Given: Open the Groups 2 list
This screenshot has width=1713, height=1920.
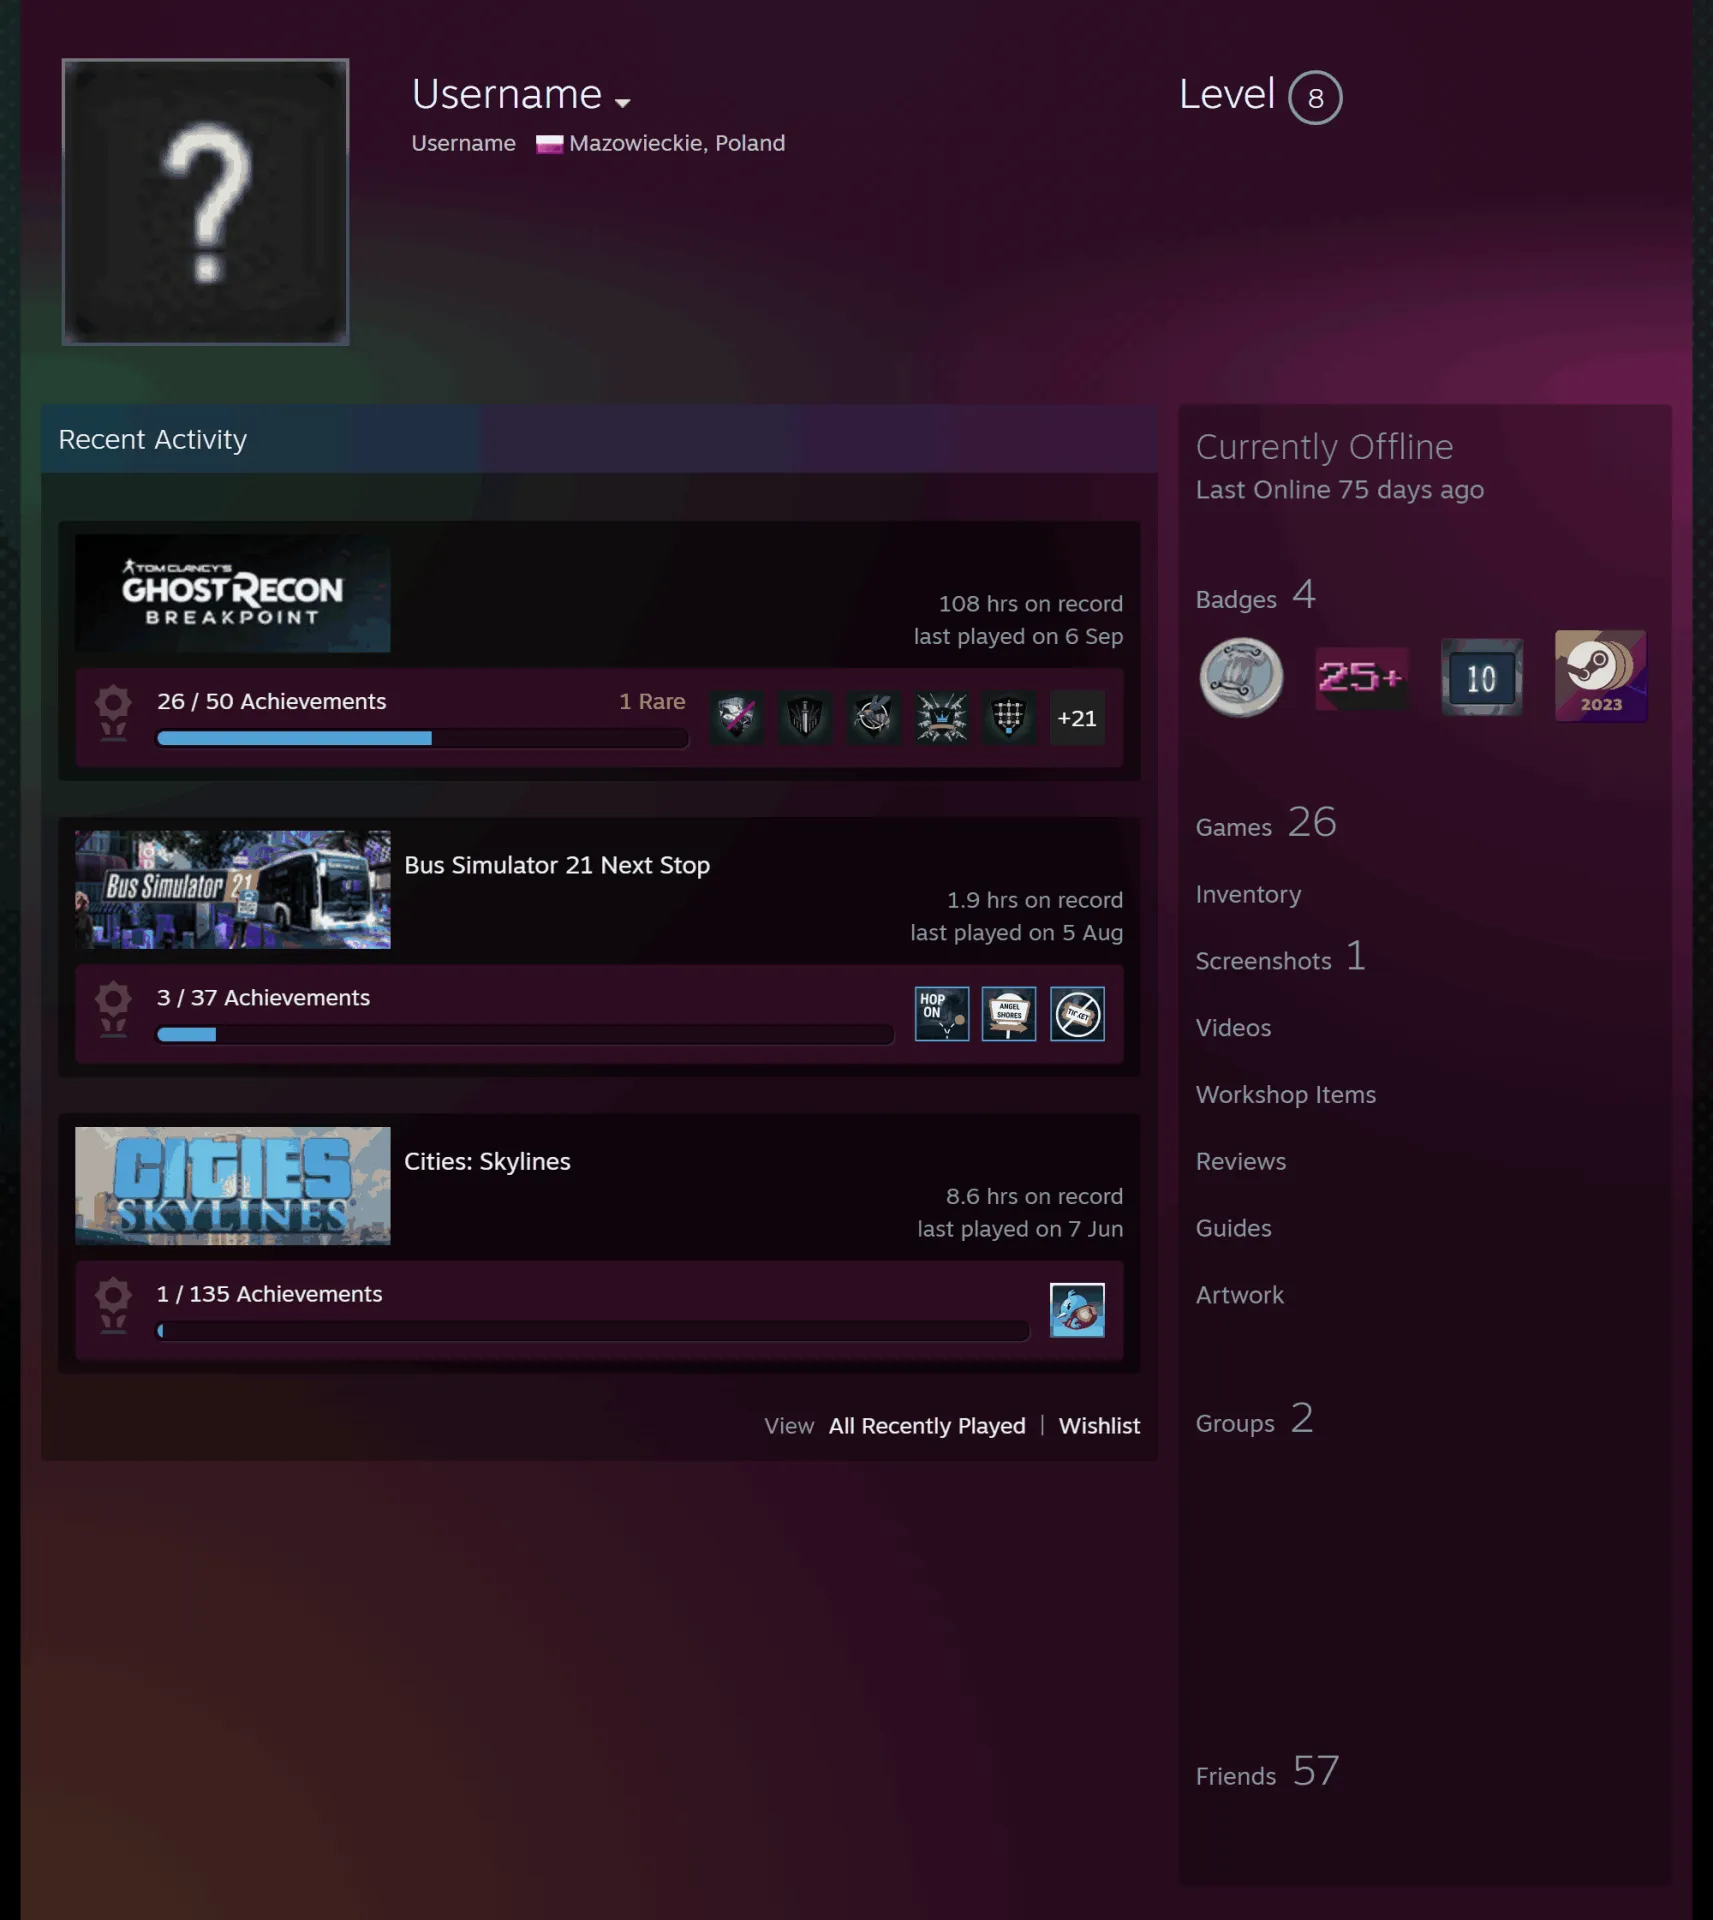Looking at the screenshot, I should click(1254, 1419).
